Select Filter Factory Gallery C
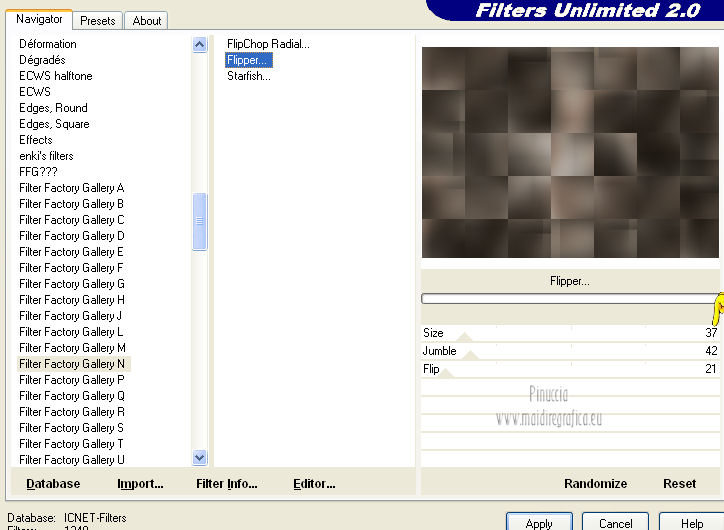The image size is (724, 530). (x=72, y=220)
